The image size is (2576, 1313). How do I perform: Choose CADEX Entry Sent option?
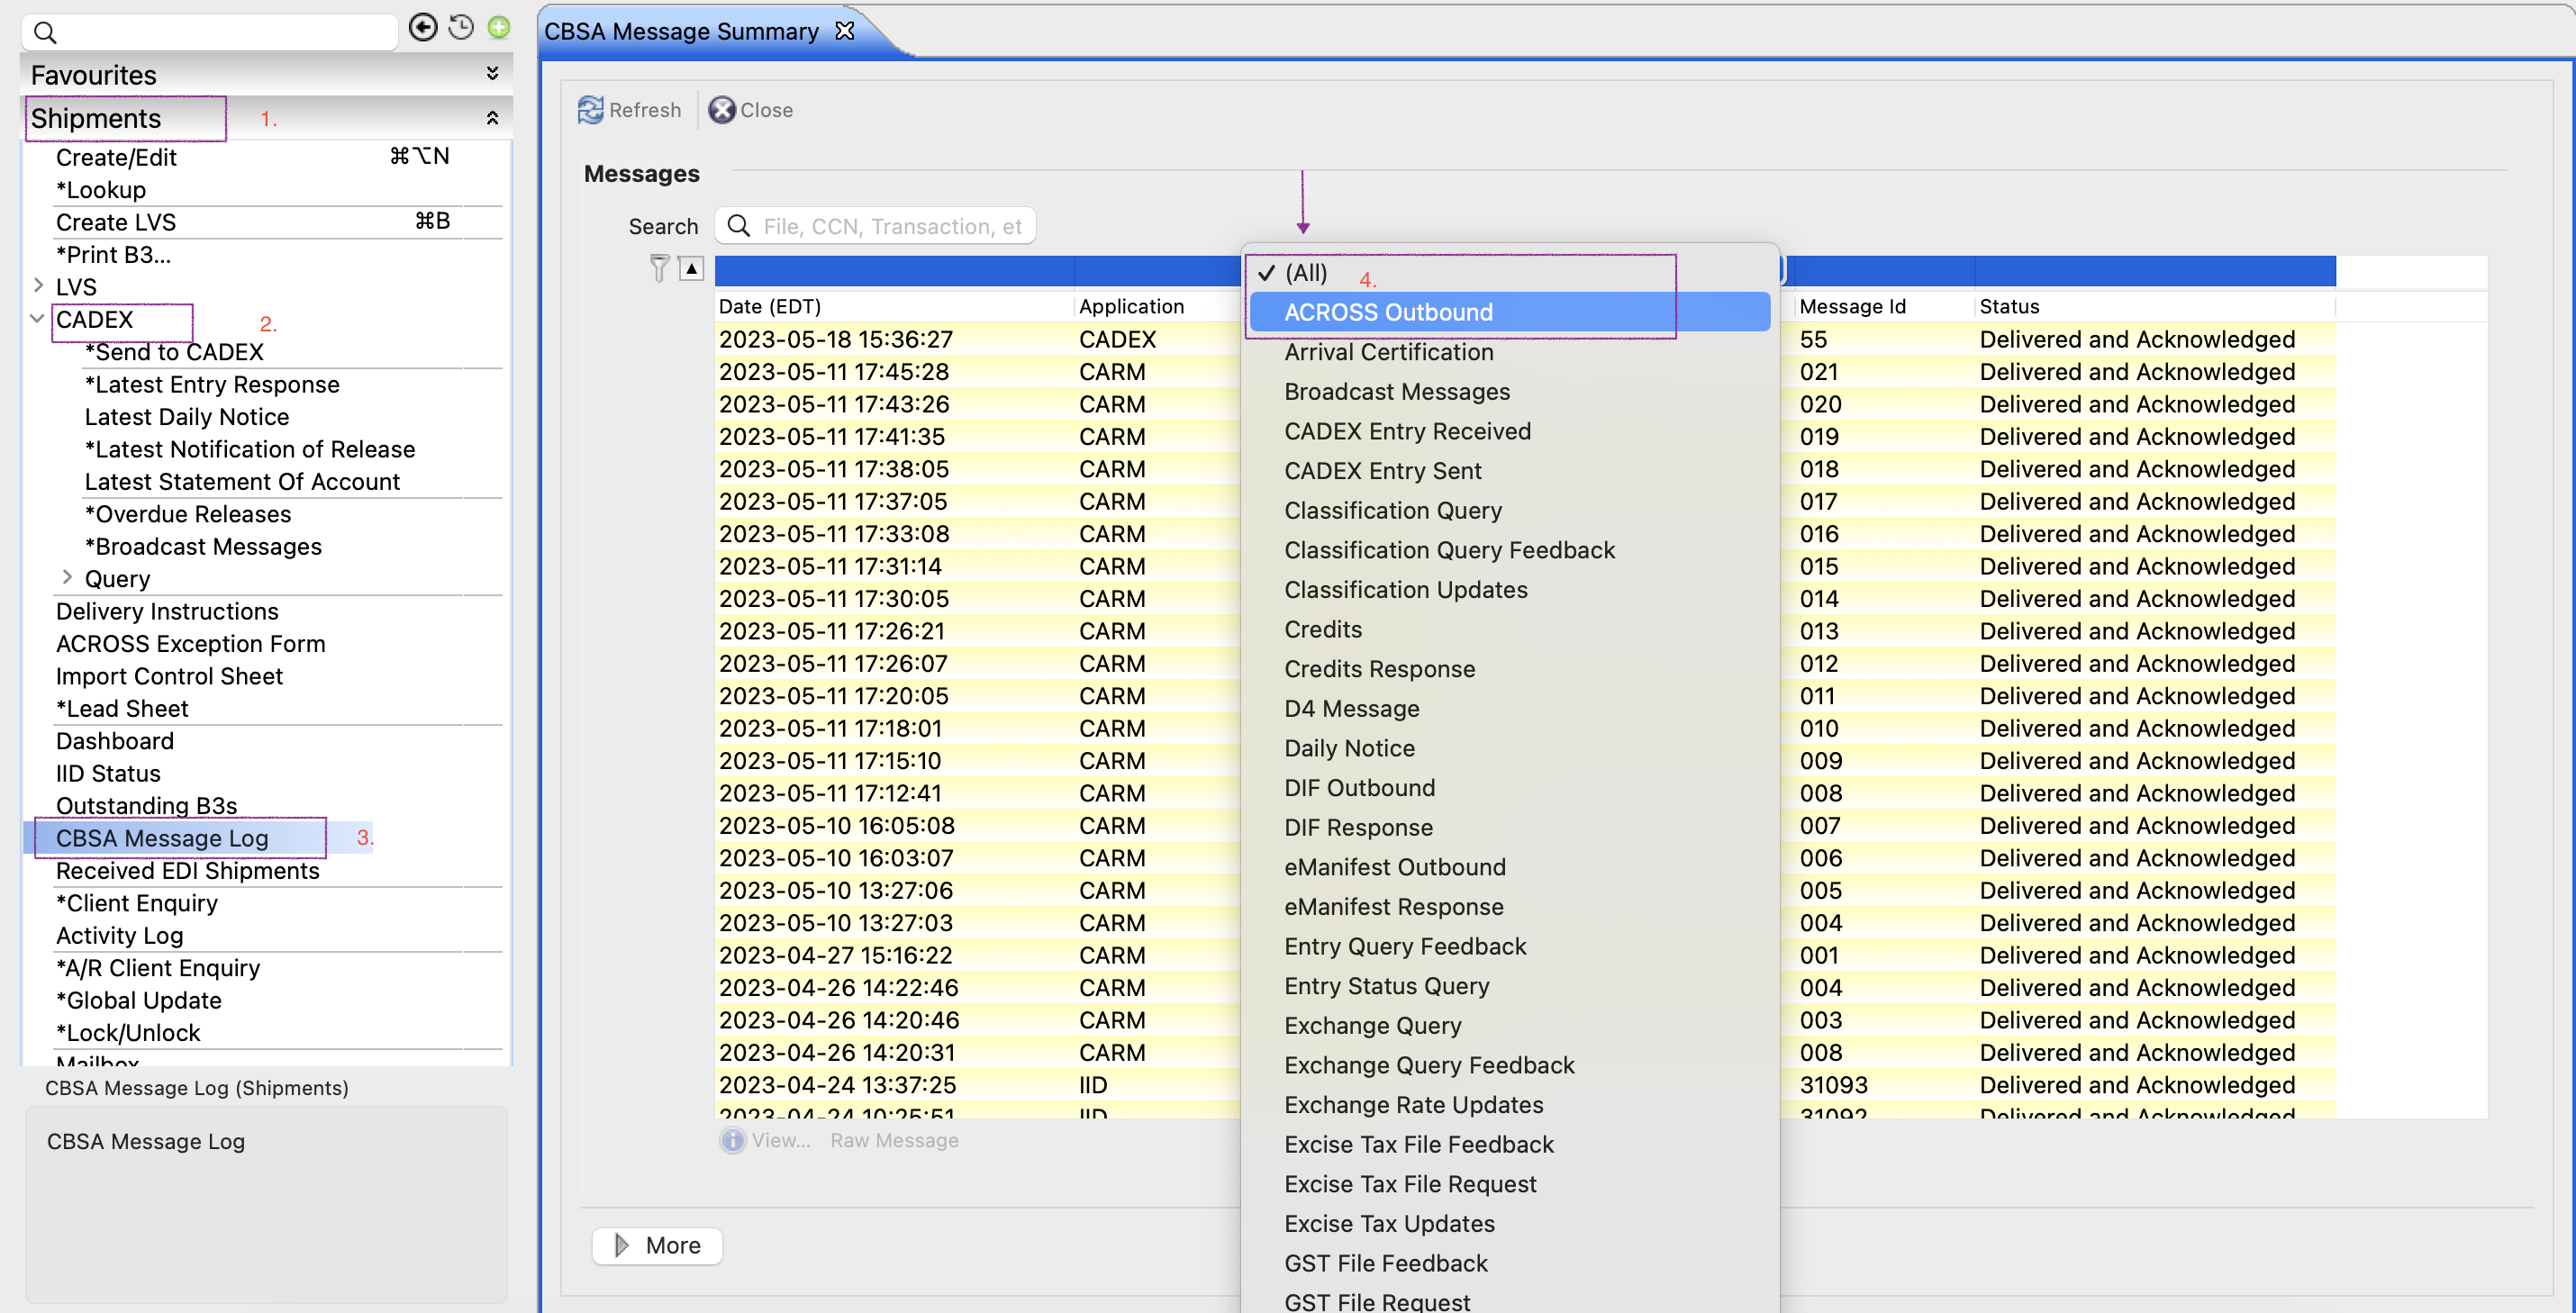[x=1382, y=471]
